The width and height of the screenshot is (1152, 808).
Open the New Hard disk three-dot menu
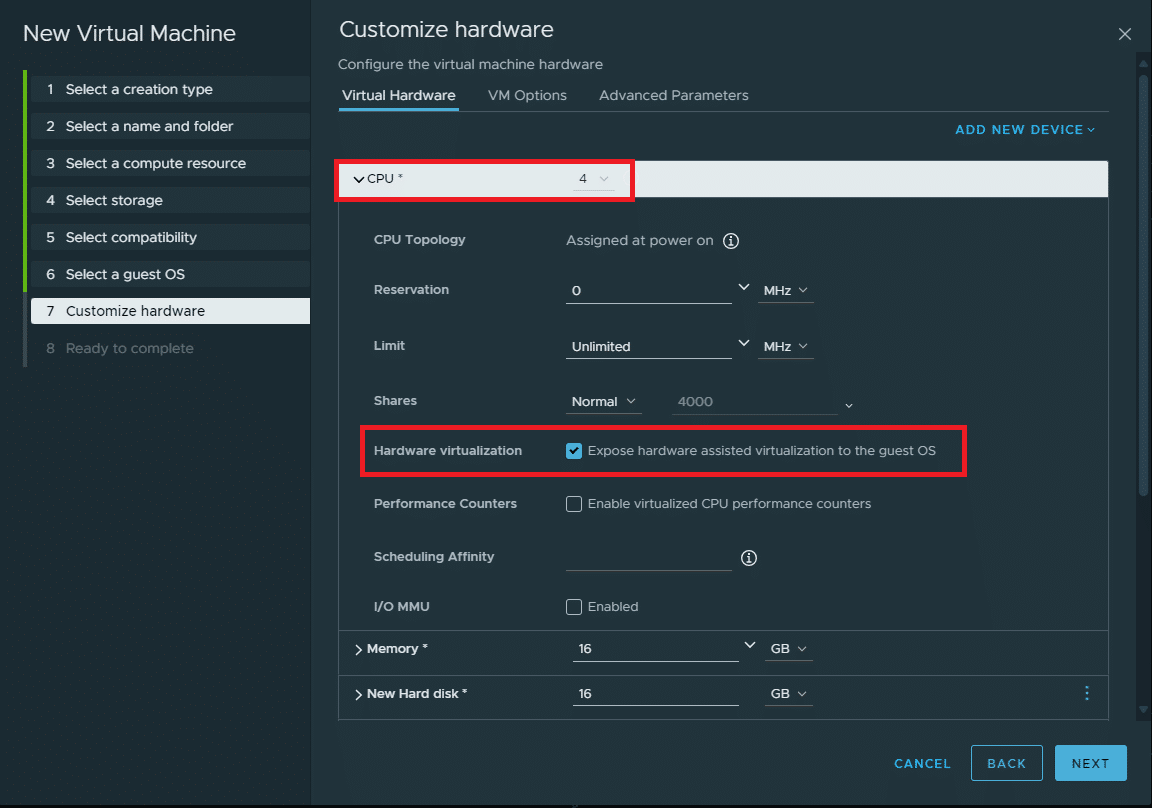(1087, 693)
